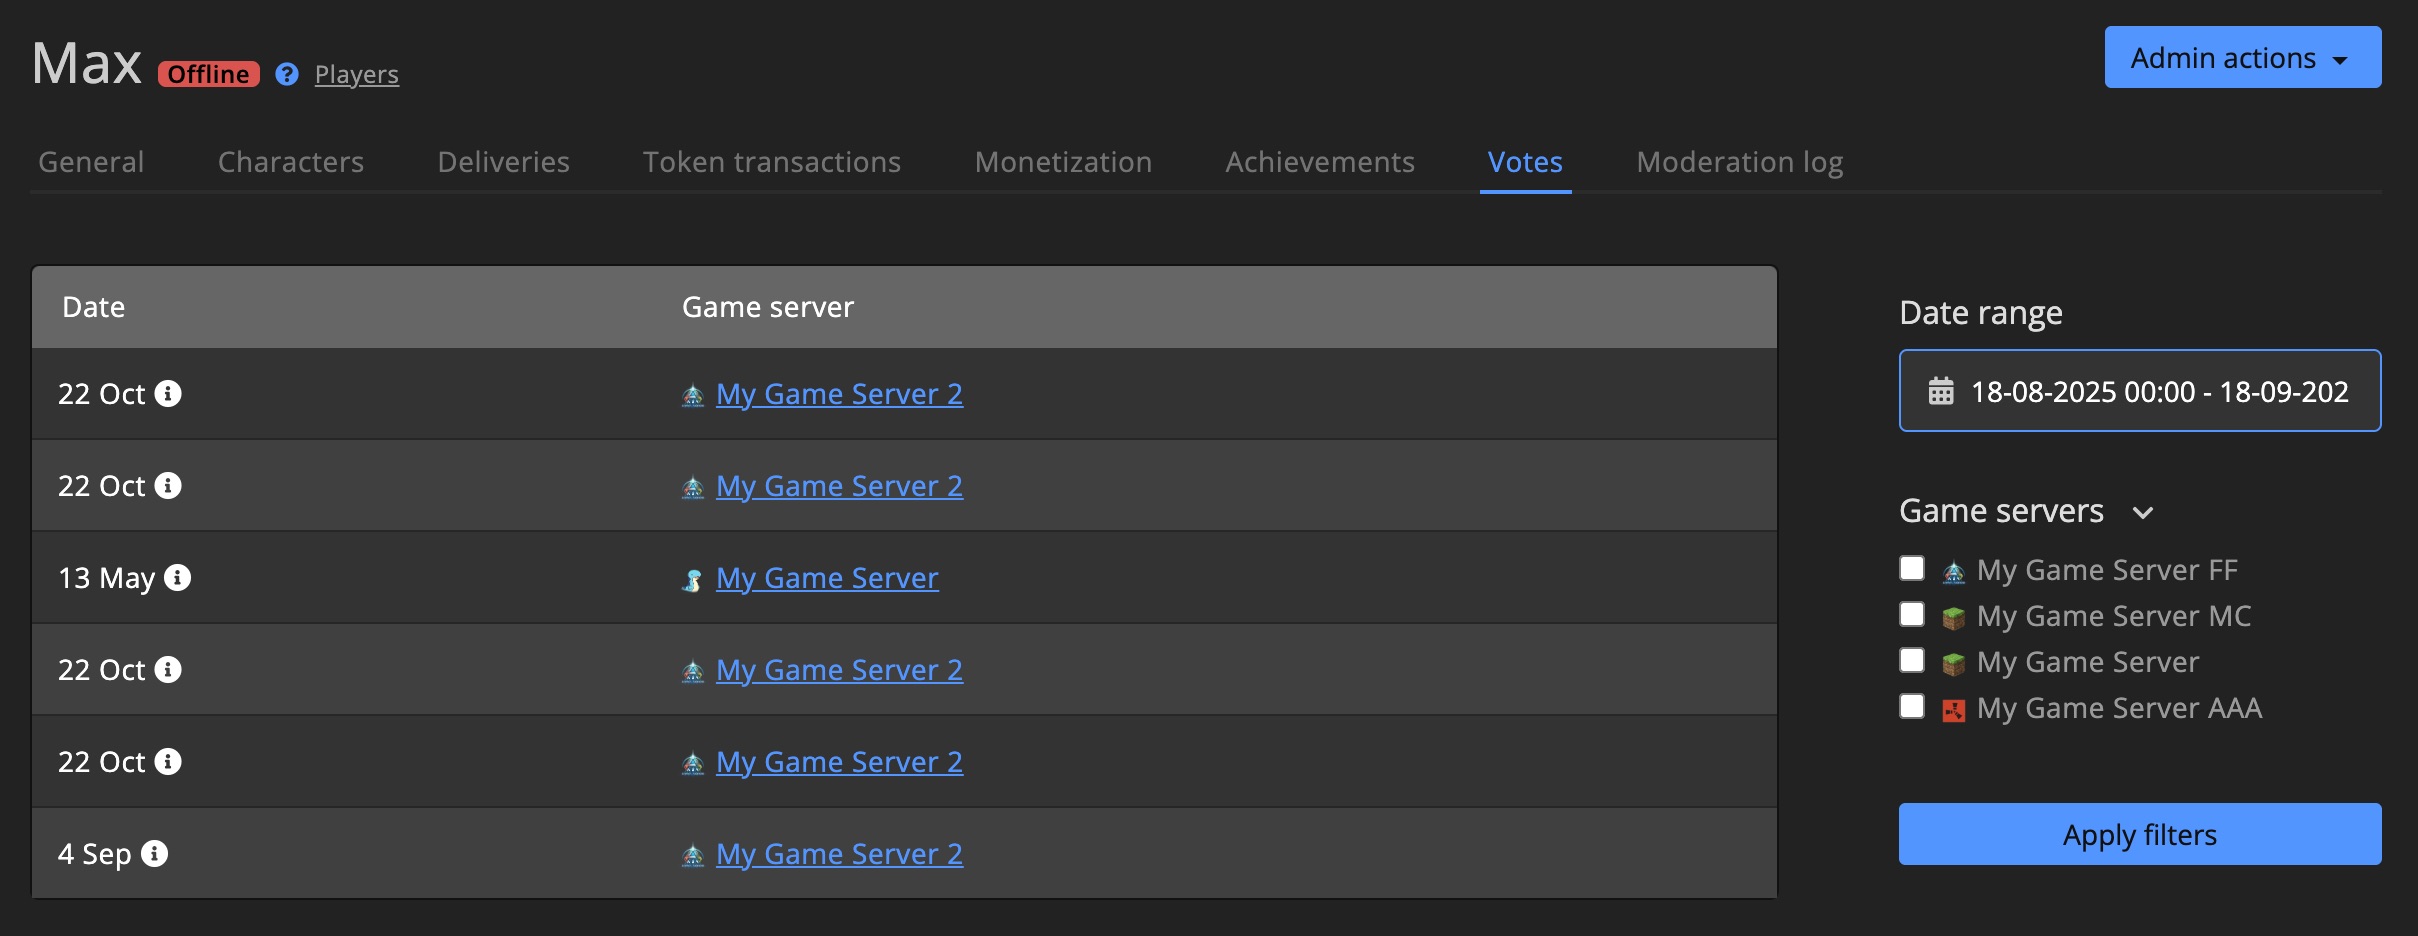This screenshot has height=936, width=2418.
Task: Click the calendar icon in the date range field
Action: [1941, 391]
